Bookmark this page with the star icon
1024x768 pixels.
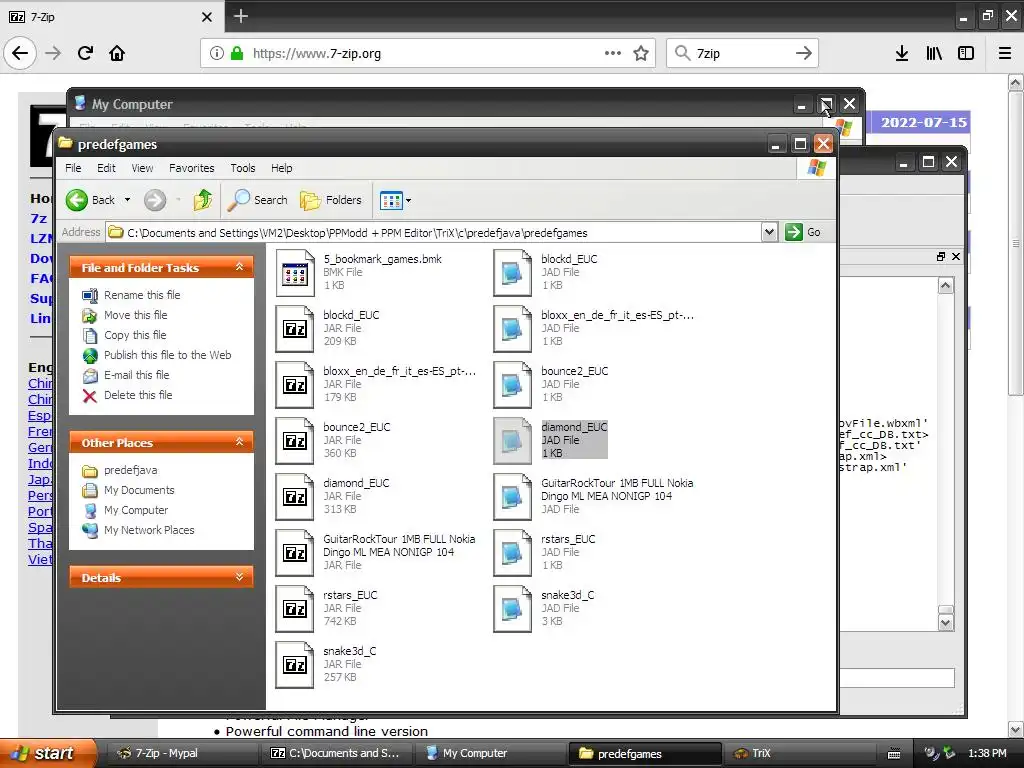click(641, 53)
